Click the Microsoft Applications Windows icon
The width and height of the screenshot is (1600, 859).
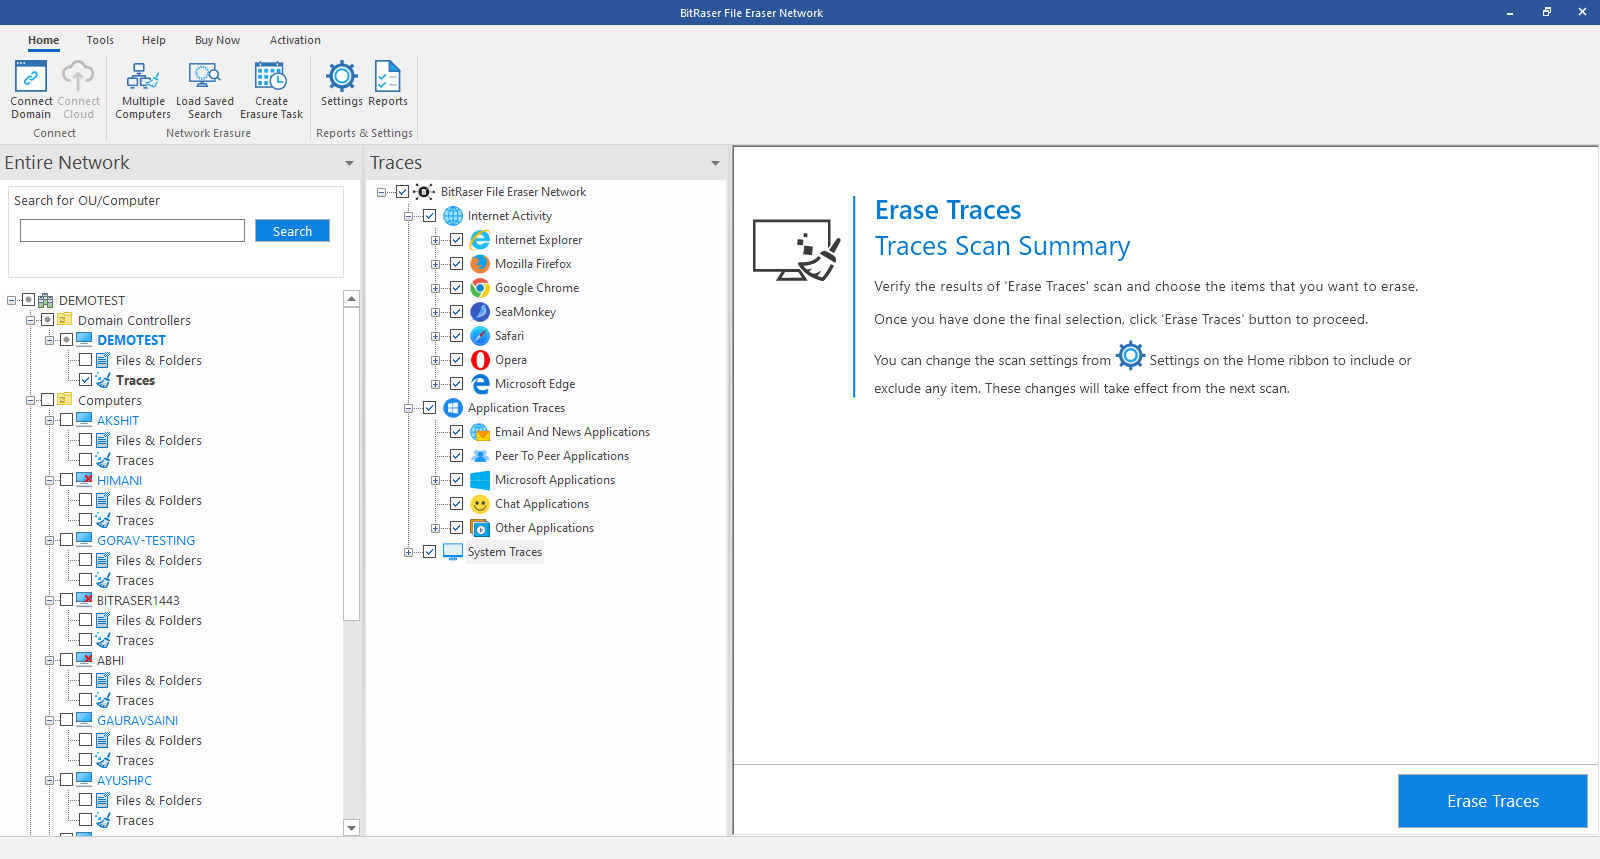(x=480, y=480)
